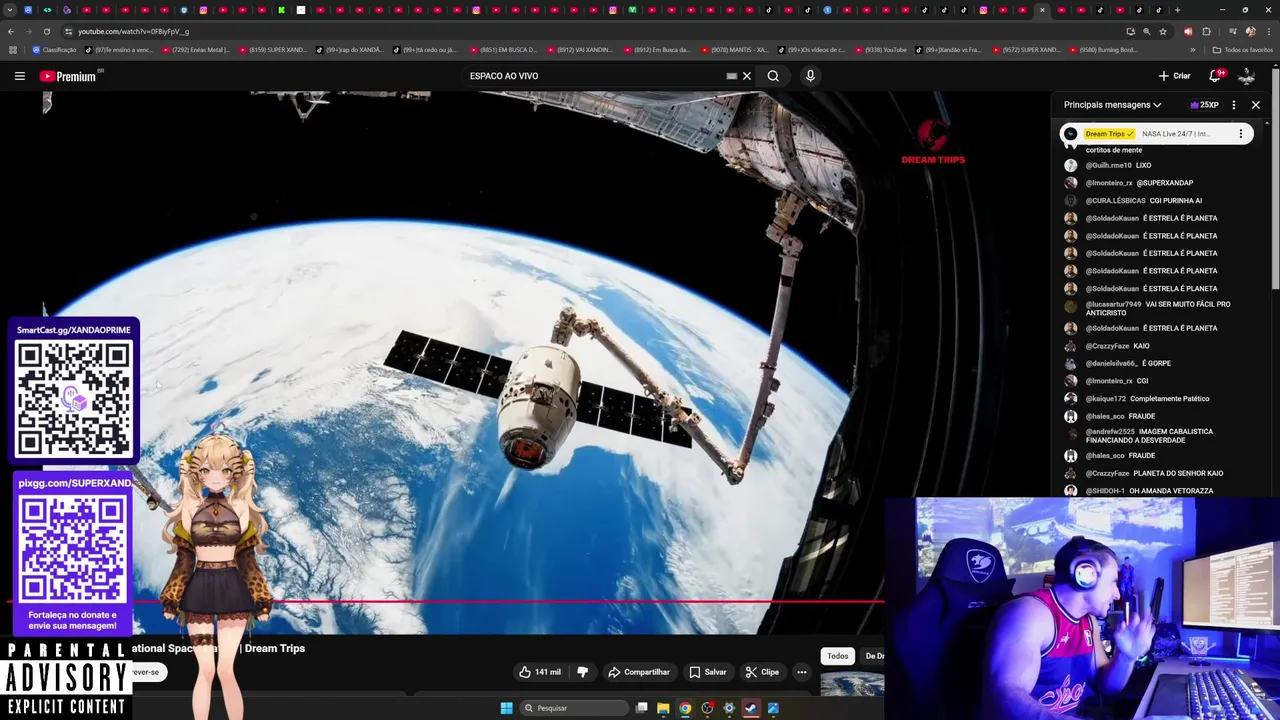
Task: Click the browser address bar URL
Action: point(133,31)
